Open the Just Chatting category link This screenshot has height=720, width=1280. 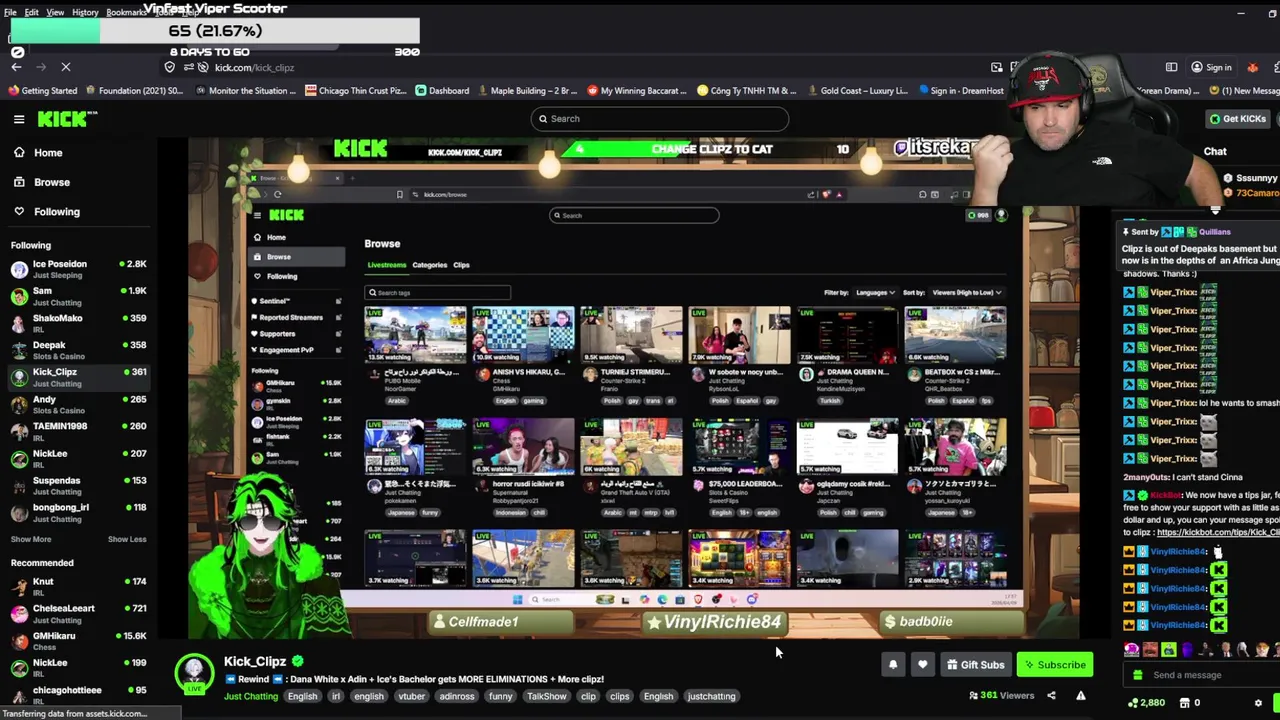coord(251,697)
